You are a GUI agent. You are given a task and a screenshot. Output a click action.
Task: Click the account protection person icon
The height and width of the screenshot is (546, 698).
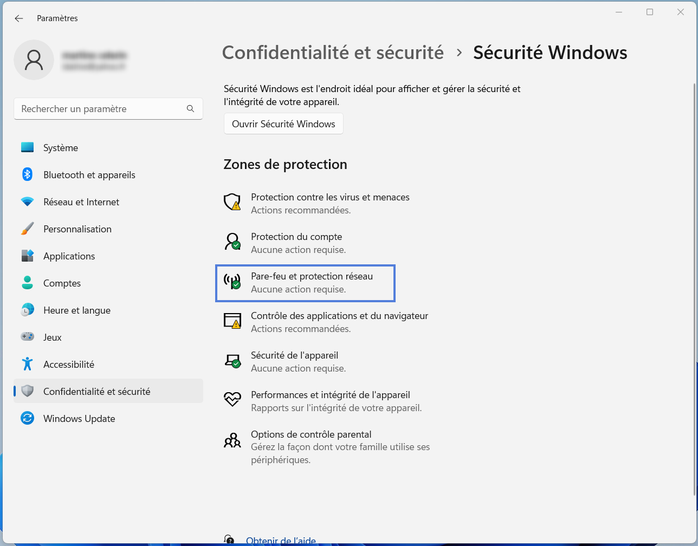pyautogui.click(x=232, y=242)
